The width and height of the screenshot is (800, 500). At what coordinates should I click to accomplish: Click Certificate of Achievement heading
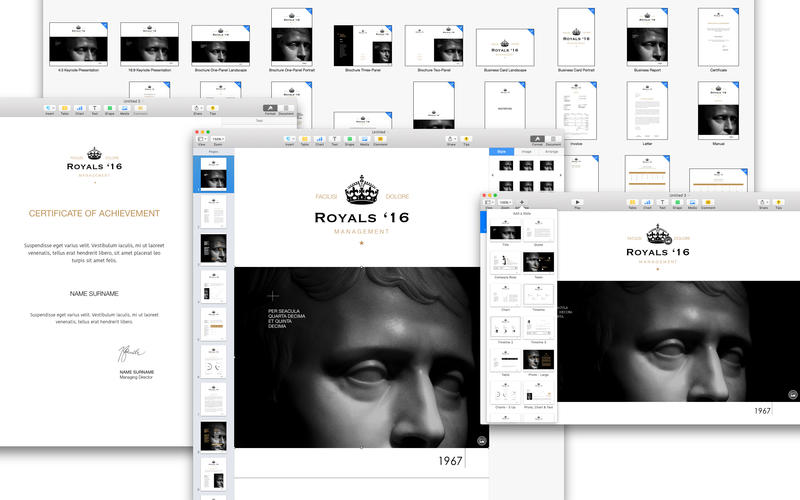94,213
